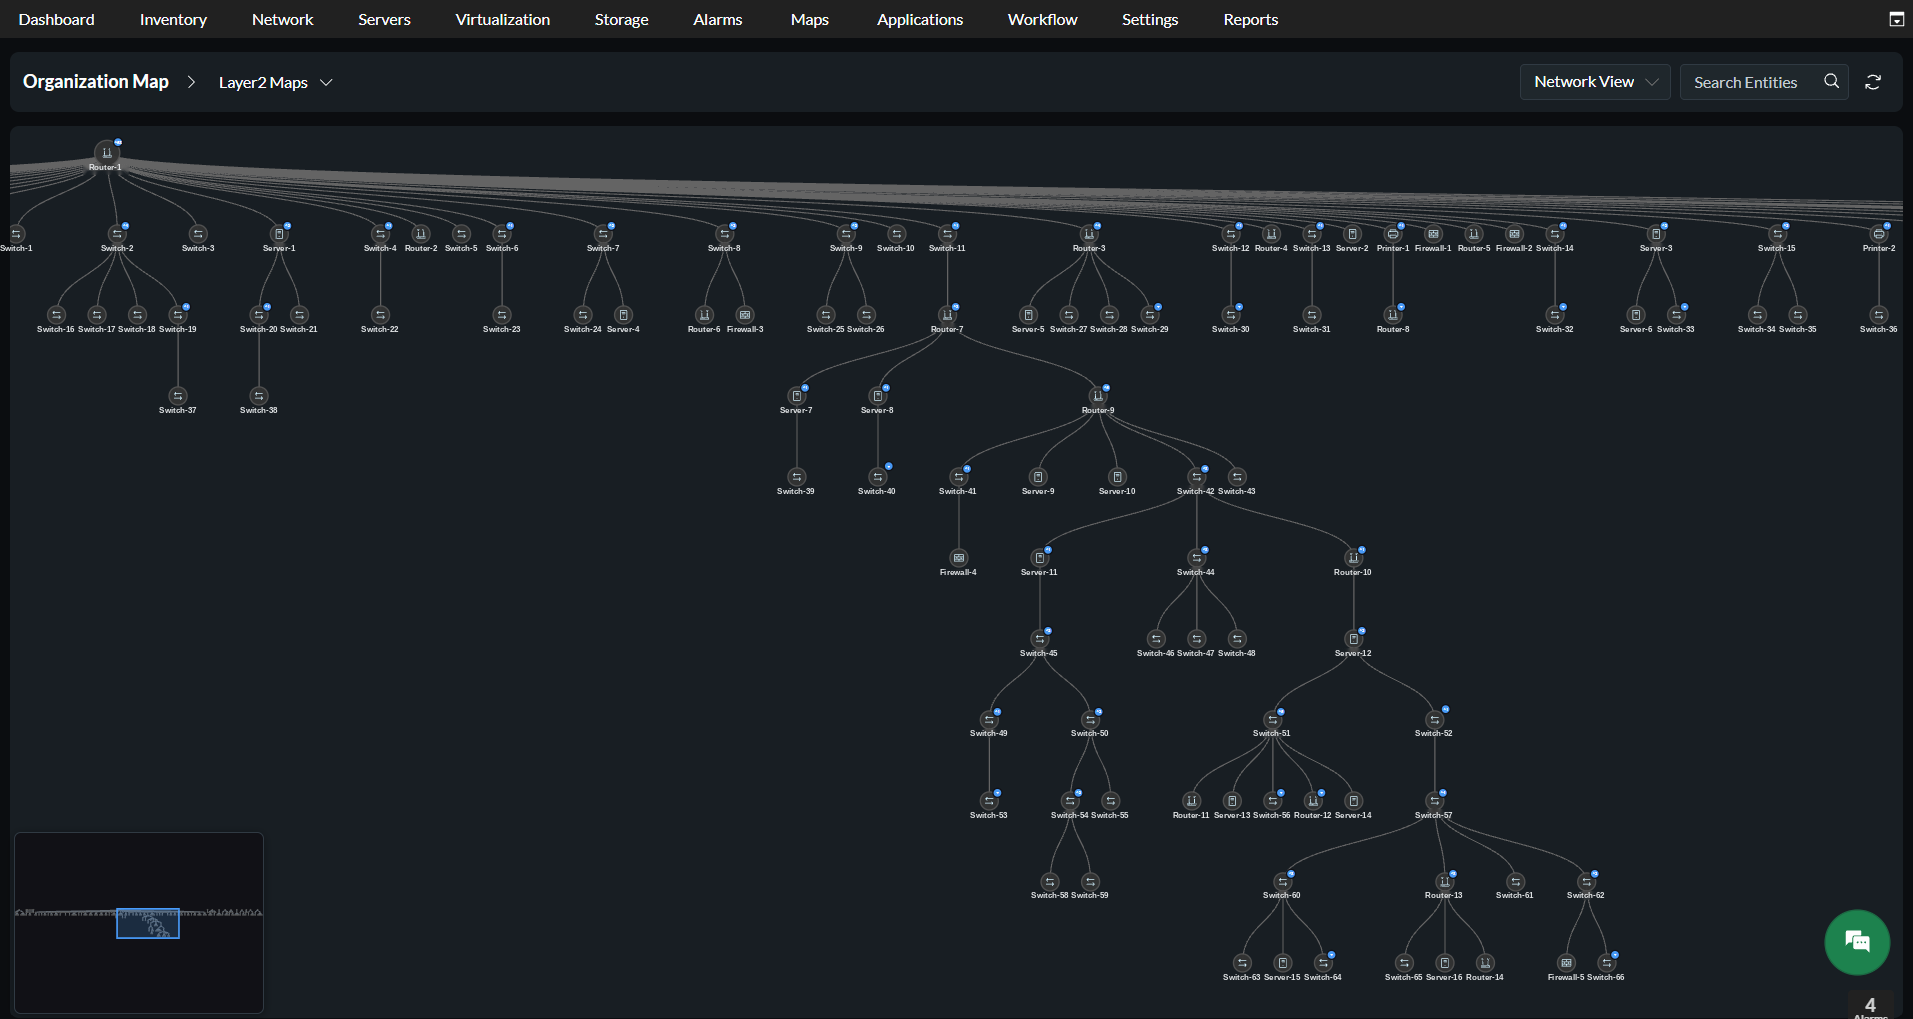Select the Virtualization tab
The height and width of the screenshot is (1019, 1913).
(503, 19)
